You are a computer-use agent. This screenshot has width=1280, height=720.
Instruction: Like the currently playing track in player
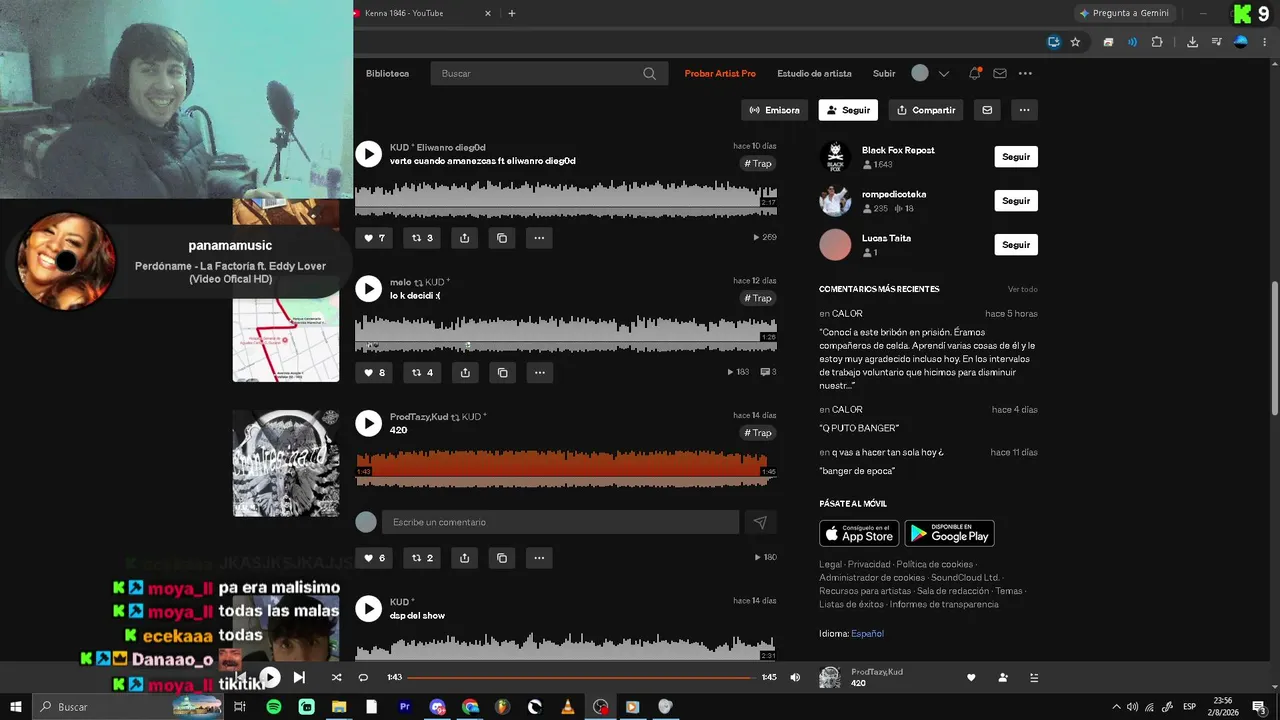[971, 677]
